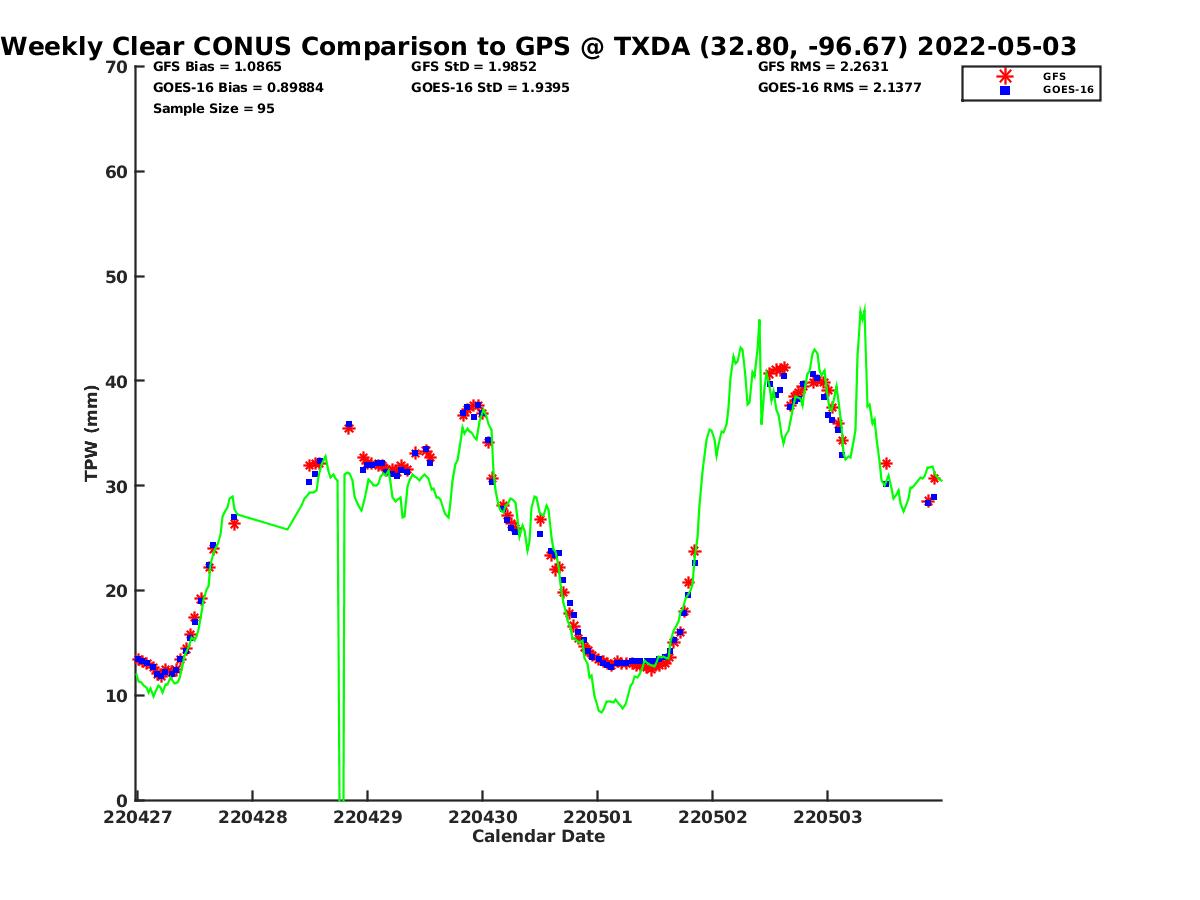Click the x-axis date label 220428
The width and height of the screenshot is (1200, 900).
click(253, 817)
